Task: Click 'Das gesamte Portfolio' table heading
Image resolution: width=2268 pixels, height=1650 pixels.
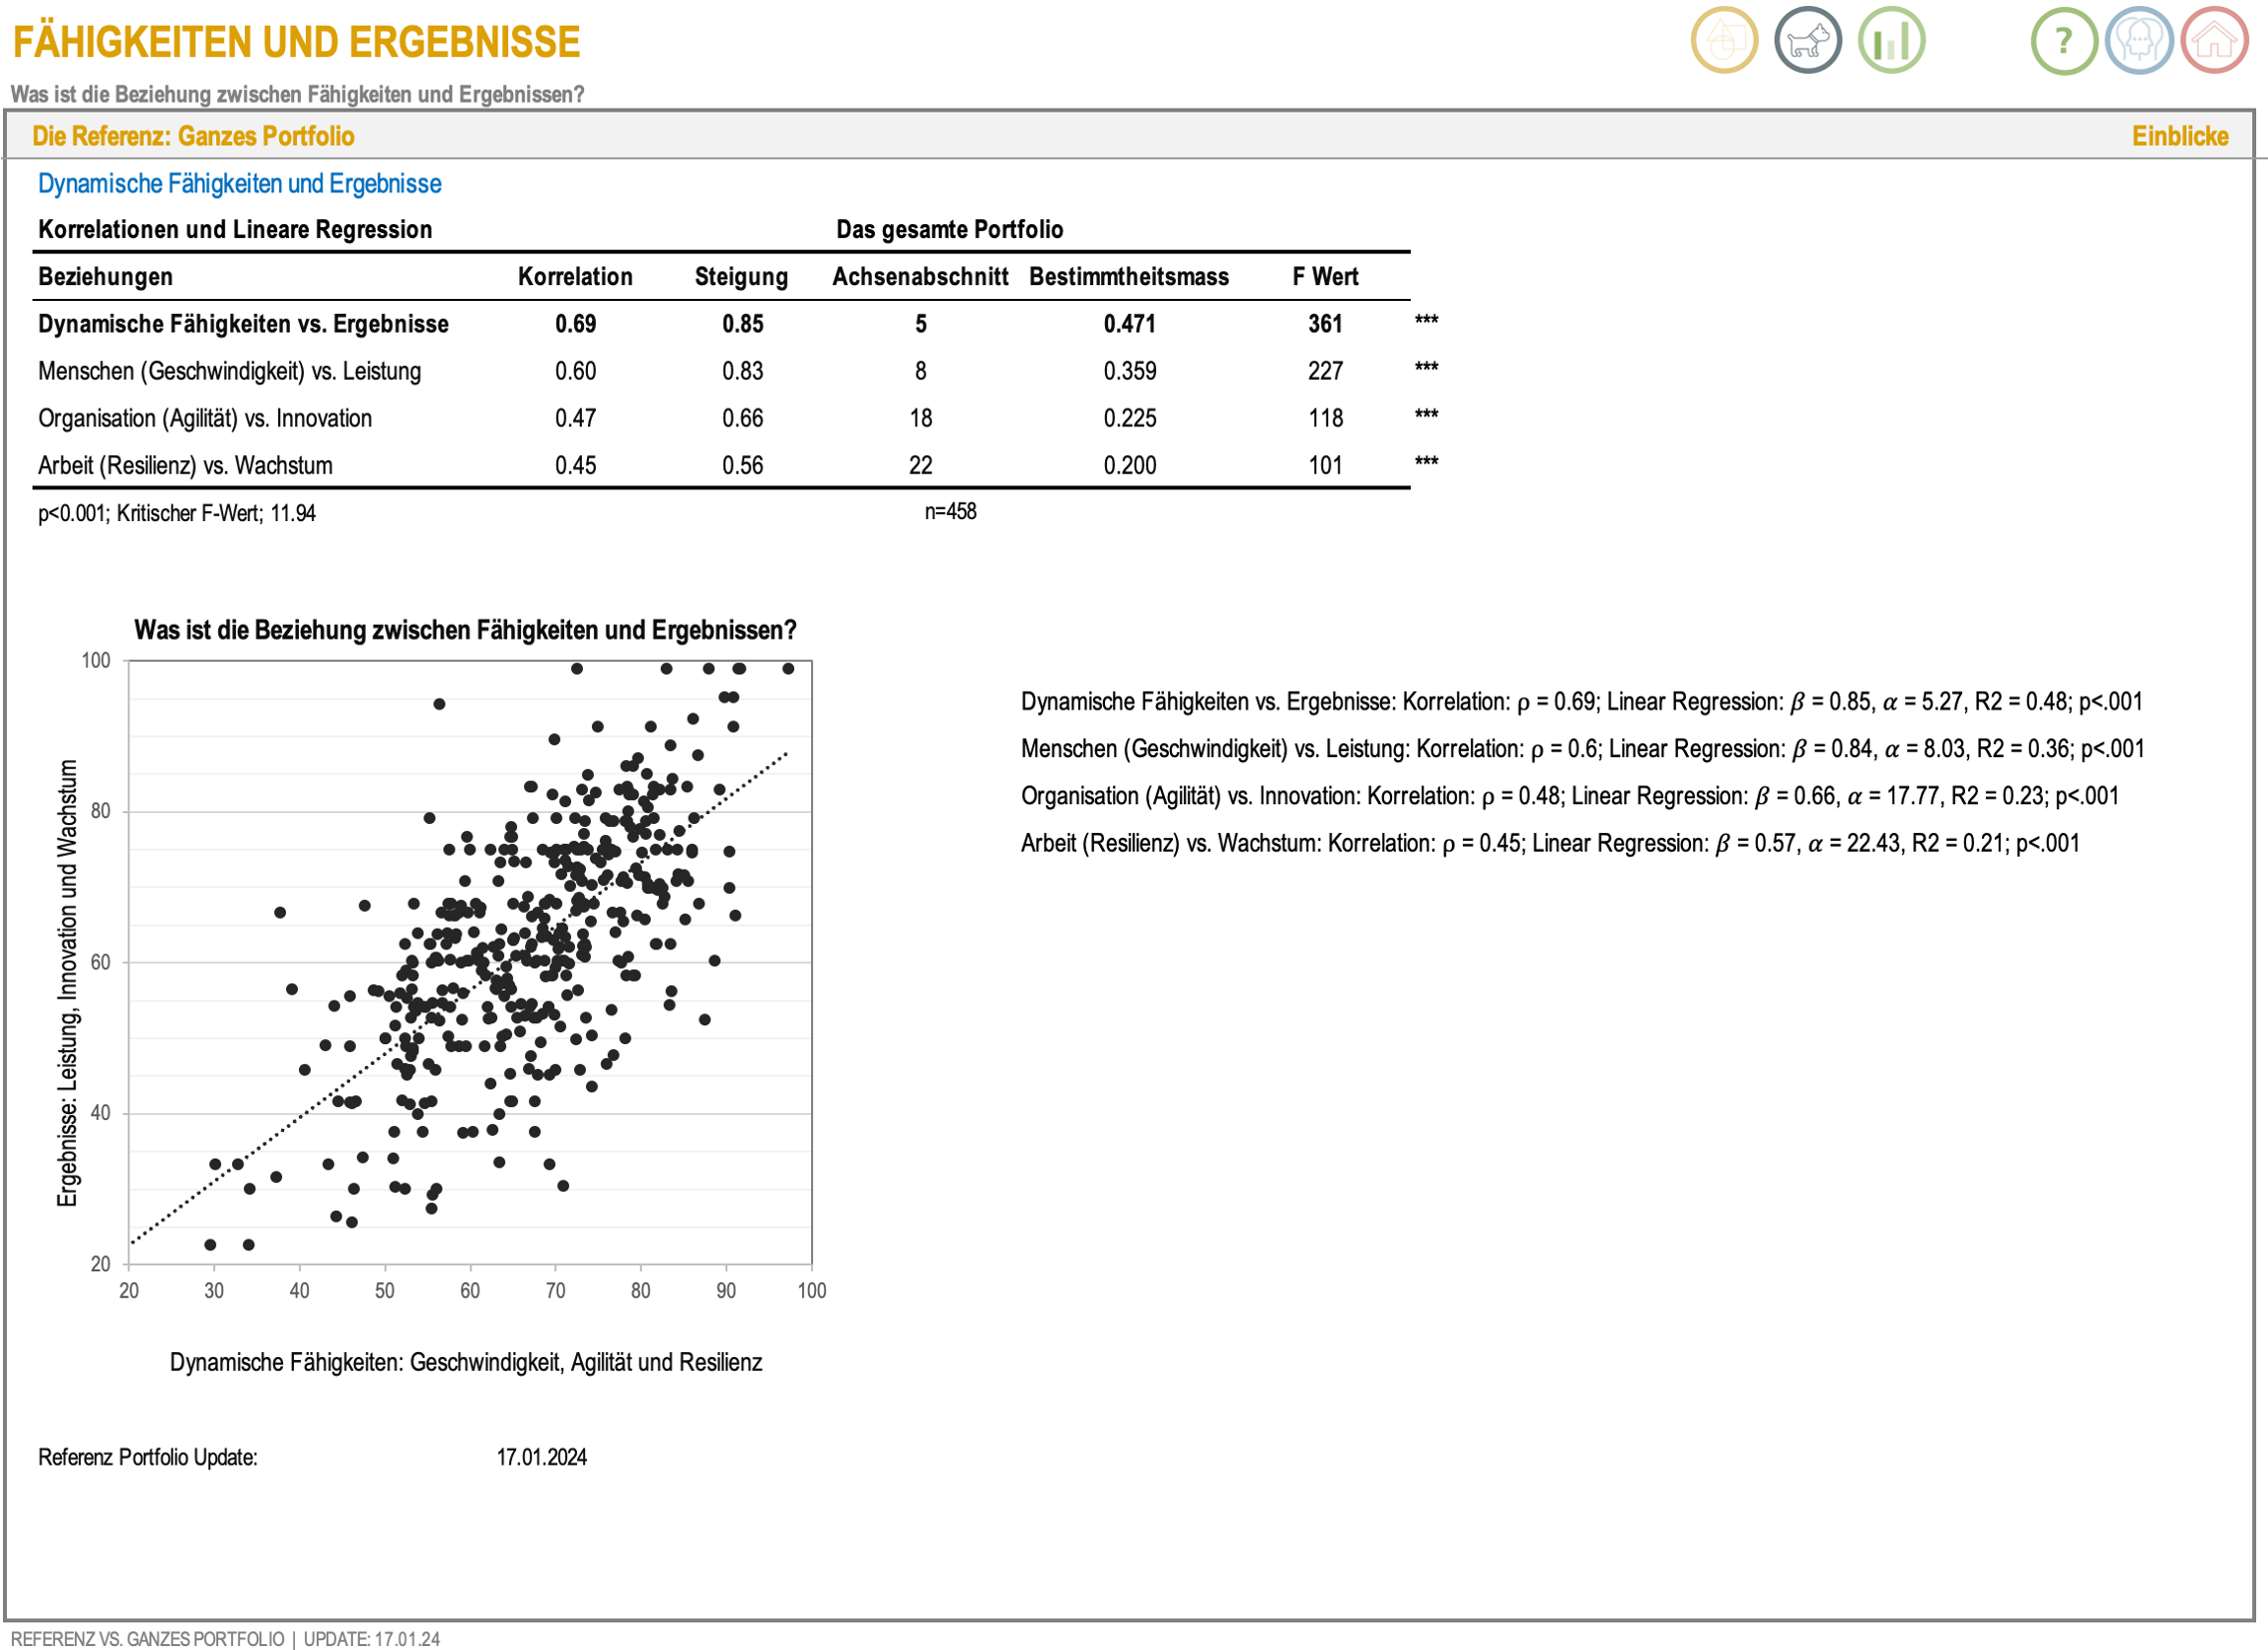Action: (x=950, y=230)
